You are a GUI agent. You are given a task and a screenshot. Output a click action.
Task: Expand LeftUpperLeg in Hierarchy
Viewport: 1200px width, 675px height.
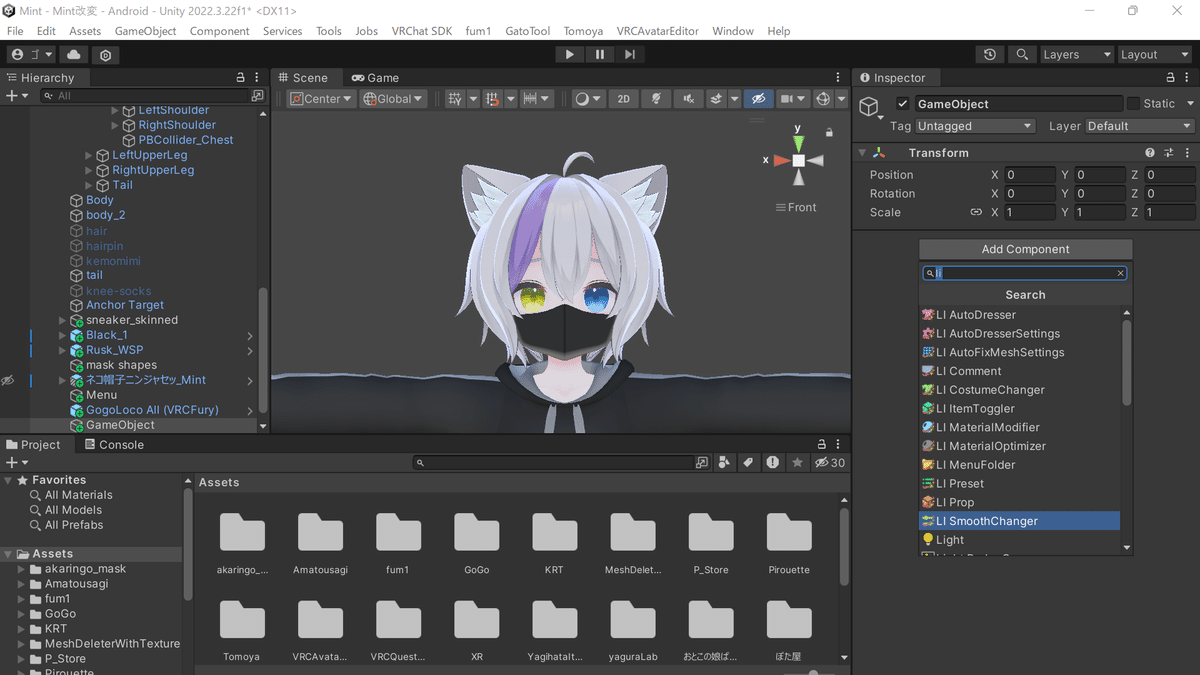click(x=89, y=156)
